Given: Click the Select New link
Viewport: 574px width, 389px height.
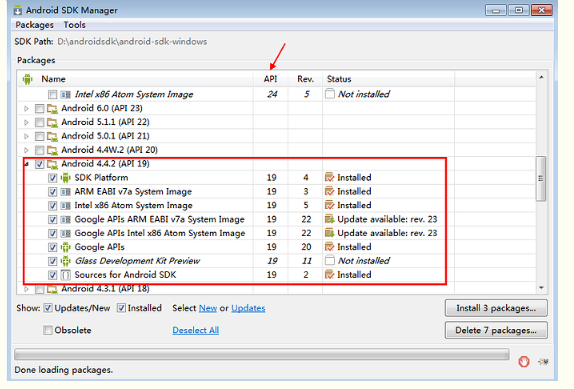Looking at the screenshot, I should [x=208, y=308].
